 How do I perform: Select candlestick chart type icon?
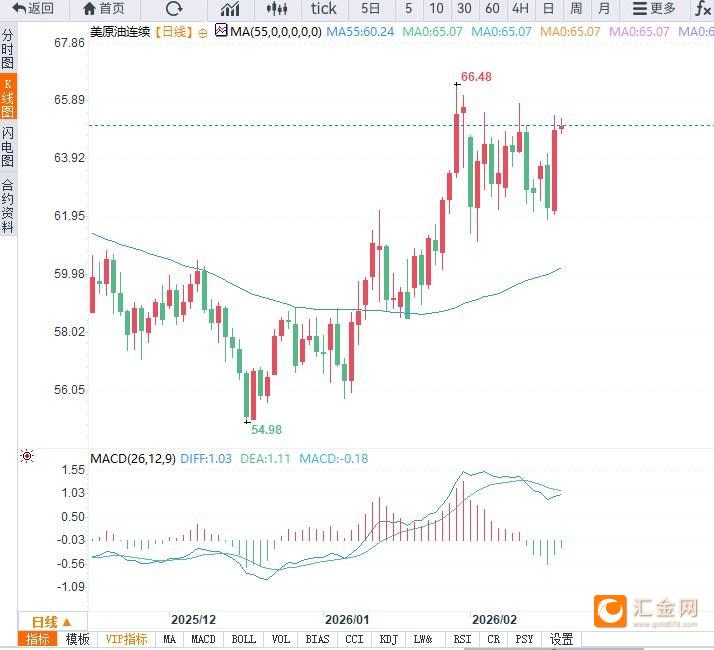tap(278, 9)
